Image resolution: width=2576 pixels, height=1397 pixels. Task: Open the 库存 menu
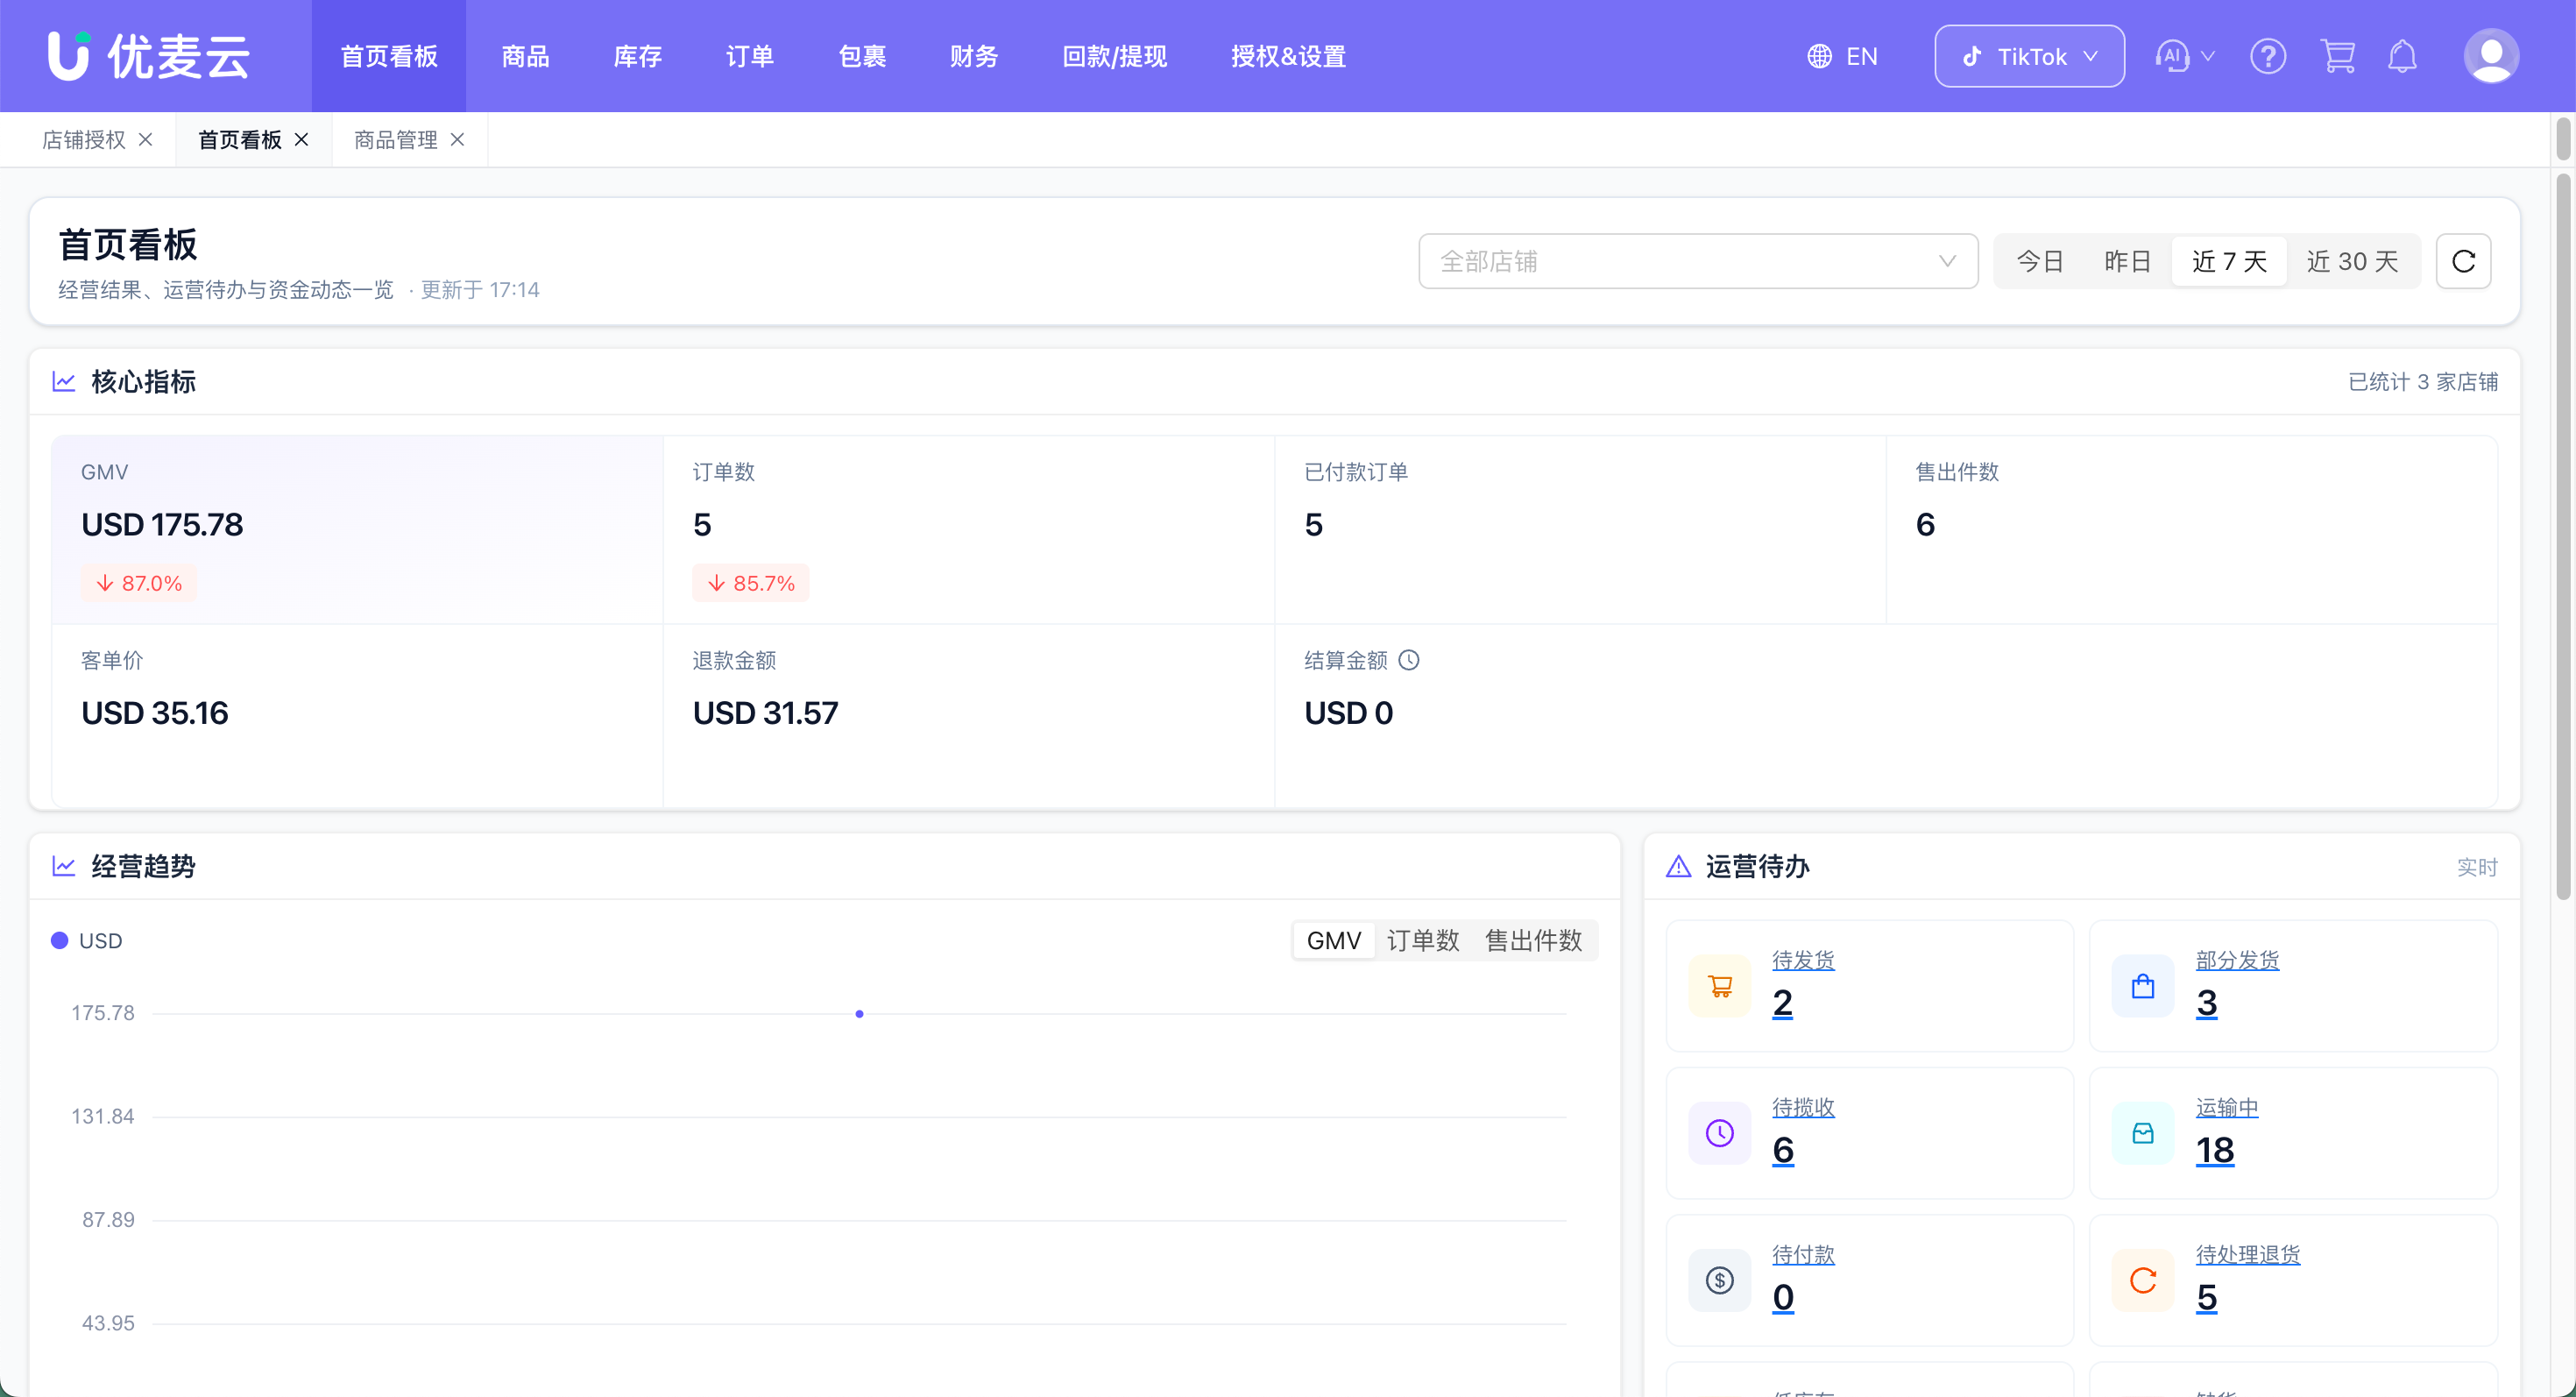[638, 56]
